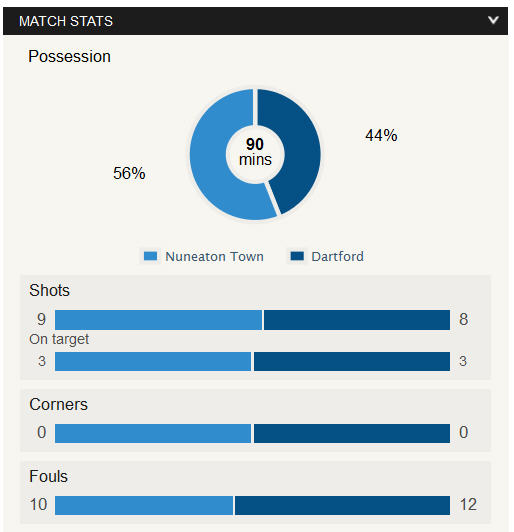Click Dartford's on target bar

click(352, 361)
